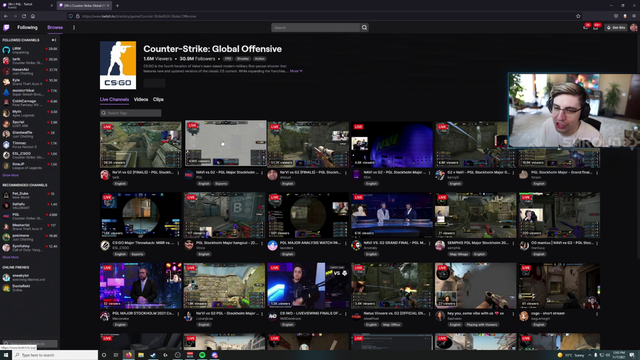Open options for 'cogo - short stream' card
The image size is (640, 360).
(x=597, y=314)
